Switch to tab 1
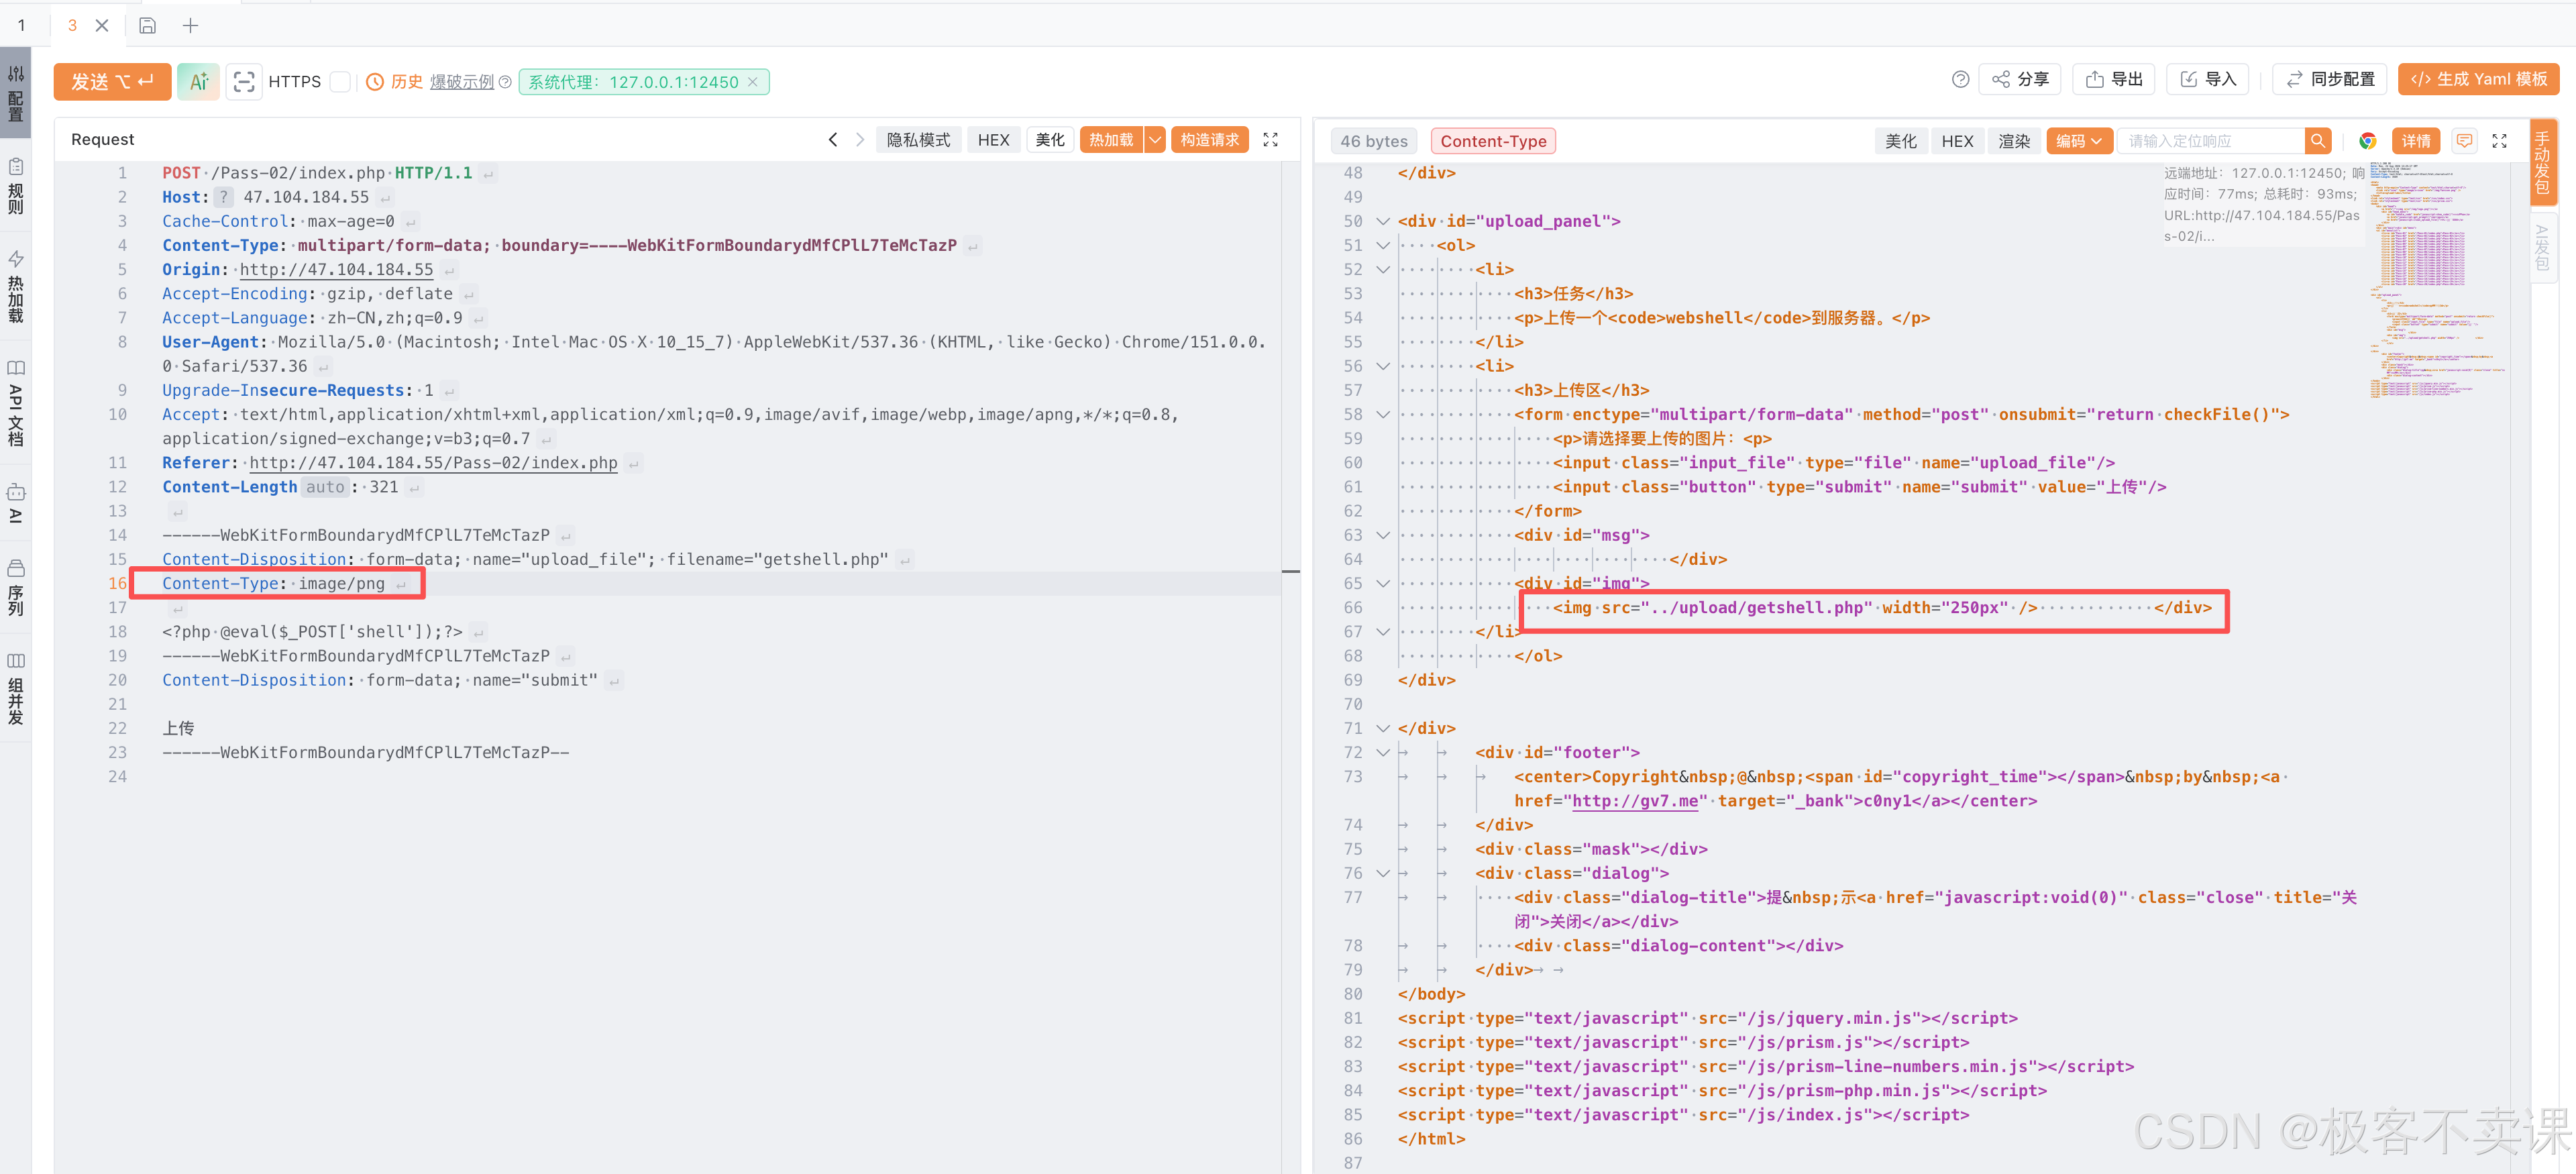Image resolution: width=2576 pixels, height=1174 pixels. click(x=21, y=26)
